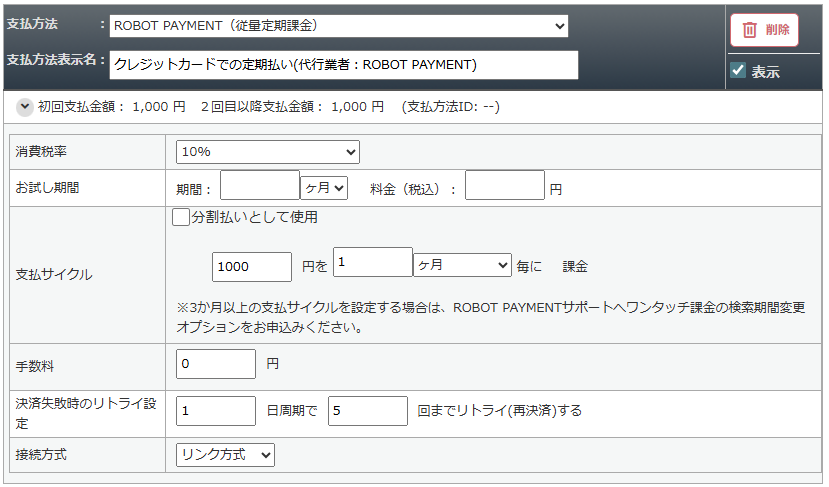Click the 表示 label next to checkbox
This screenshot has width=829, height=487.
(x=766, y=72)
